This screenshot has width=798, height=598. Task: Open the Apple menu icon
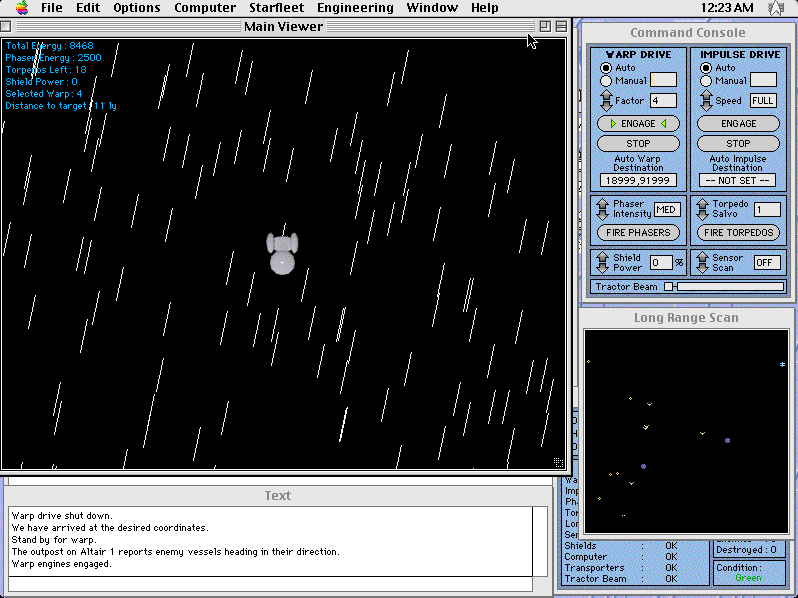point(21,8)
